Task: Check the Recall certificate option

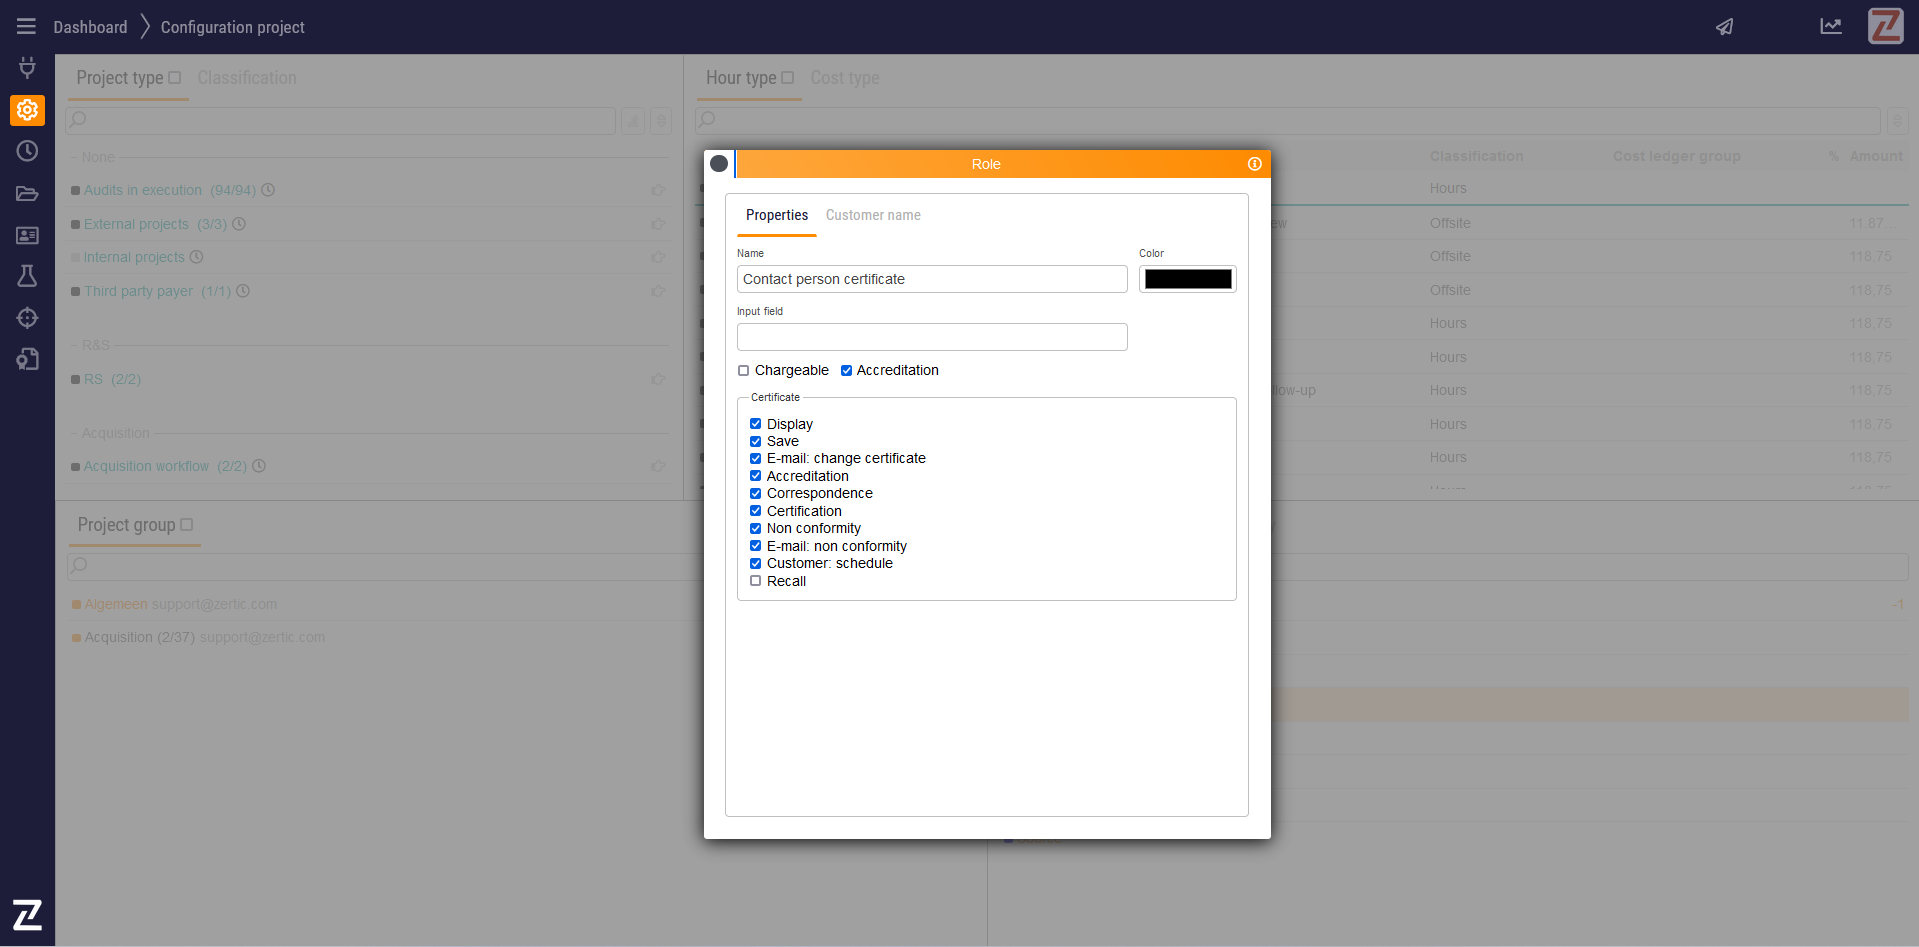Action: pos(756,581)
